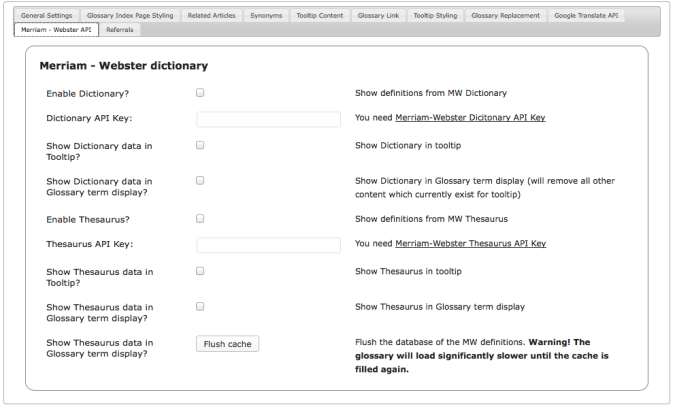Image resolution: width=675 pixels, height=407 pixels.
Task: Click the 'Thesaurus API Key:' label
Action: pos(90,244)
